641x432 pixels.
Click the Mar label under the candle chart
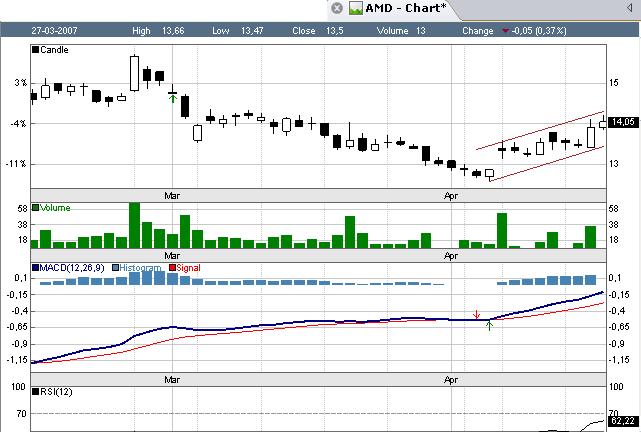pyautogui.click(x=172, y=196)
